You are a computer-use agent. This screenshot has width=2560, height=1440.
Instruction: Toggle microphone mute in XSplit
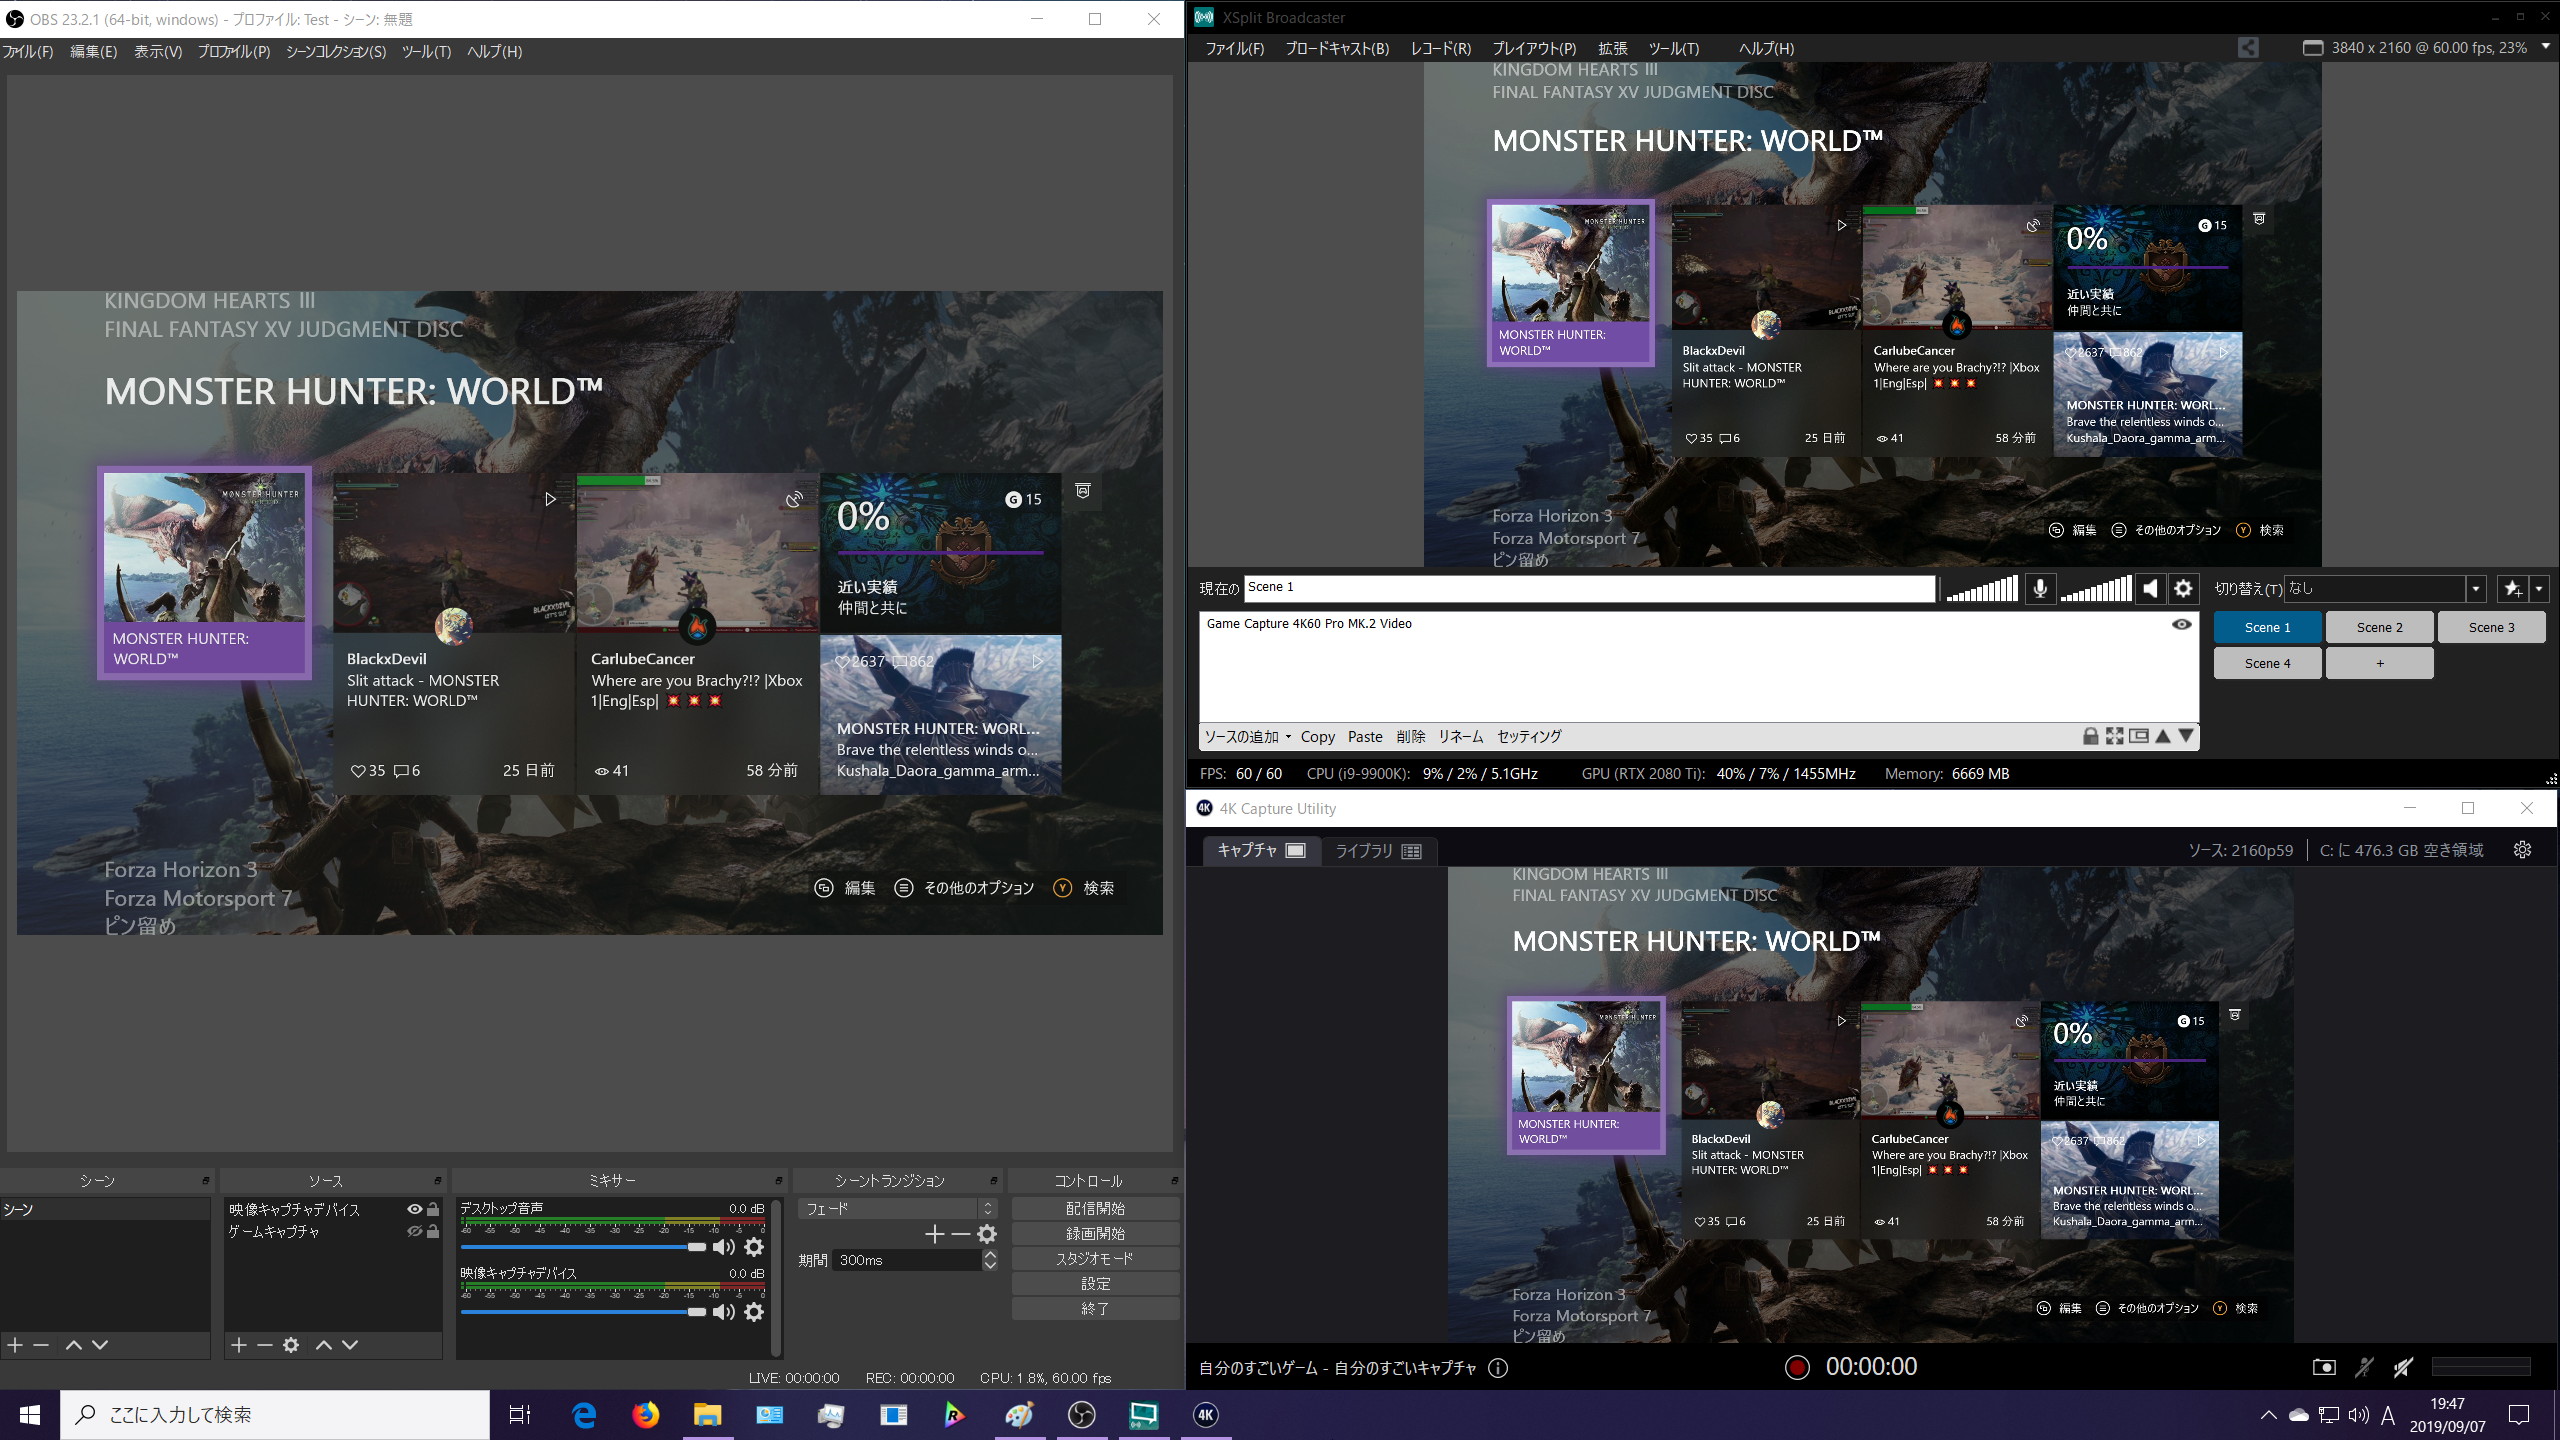click(x=2040, y=588)
